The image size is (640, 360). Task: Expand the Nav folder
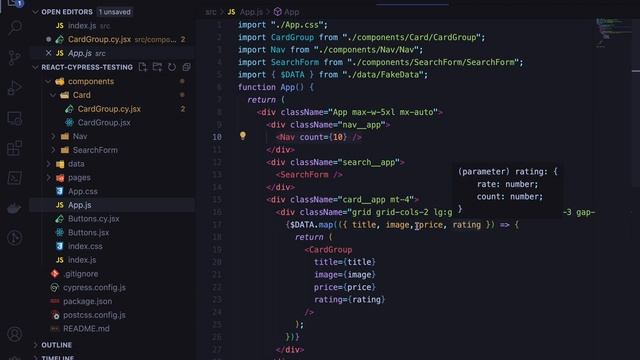pyautogui.click(x=53, y=136)
